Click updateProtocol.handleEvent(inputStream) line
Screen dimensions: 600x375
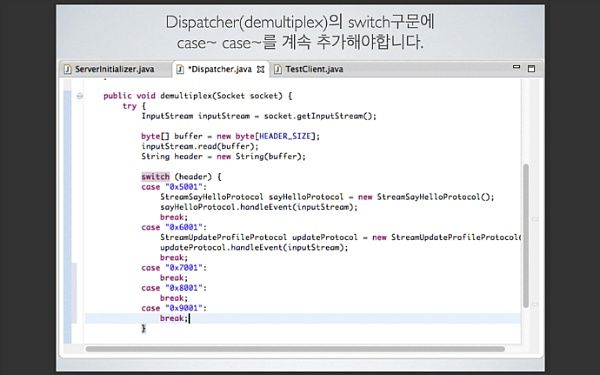tap(254, 248)
